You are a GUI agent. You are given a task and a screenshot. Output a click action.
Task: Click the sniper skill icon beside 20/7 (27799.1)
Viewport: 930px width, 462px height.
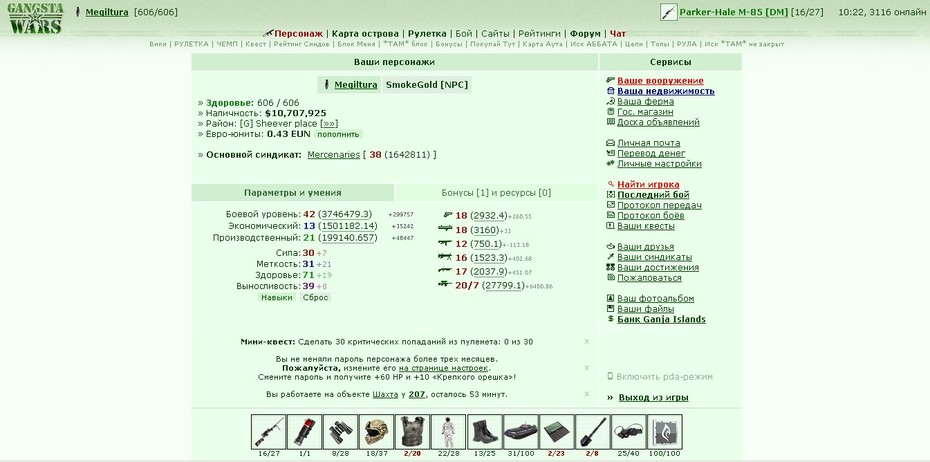coord(445,284)
